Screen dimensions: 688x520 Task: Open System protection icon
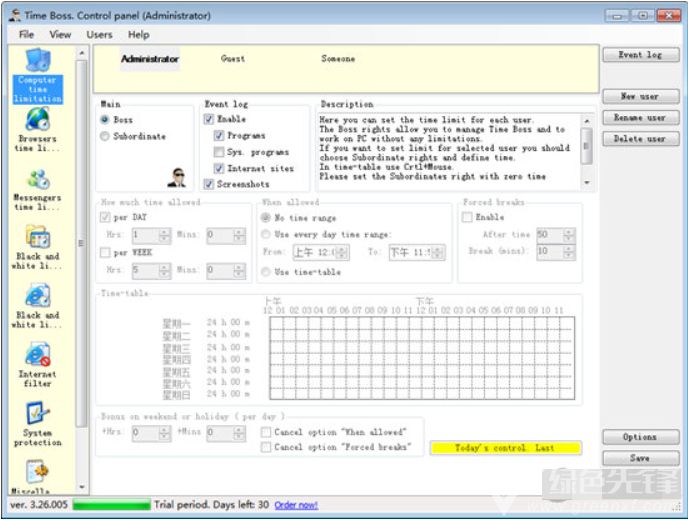38,413
